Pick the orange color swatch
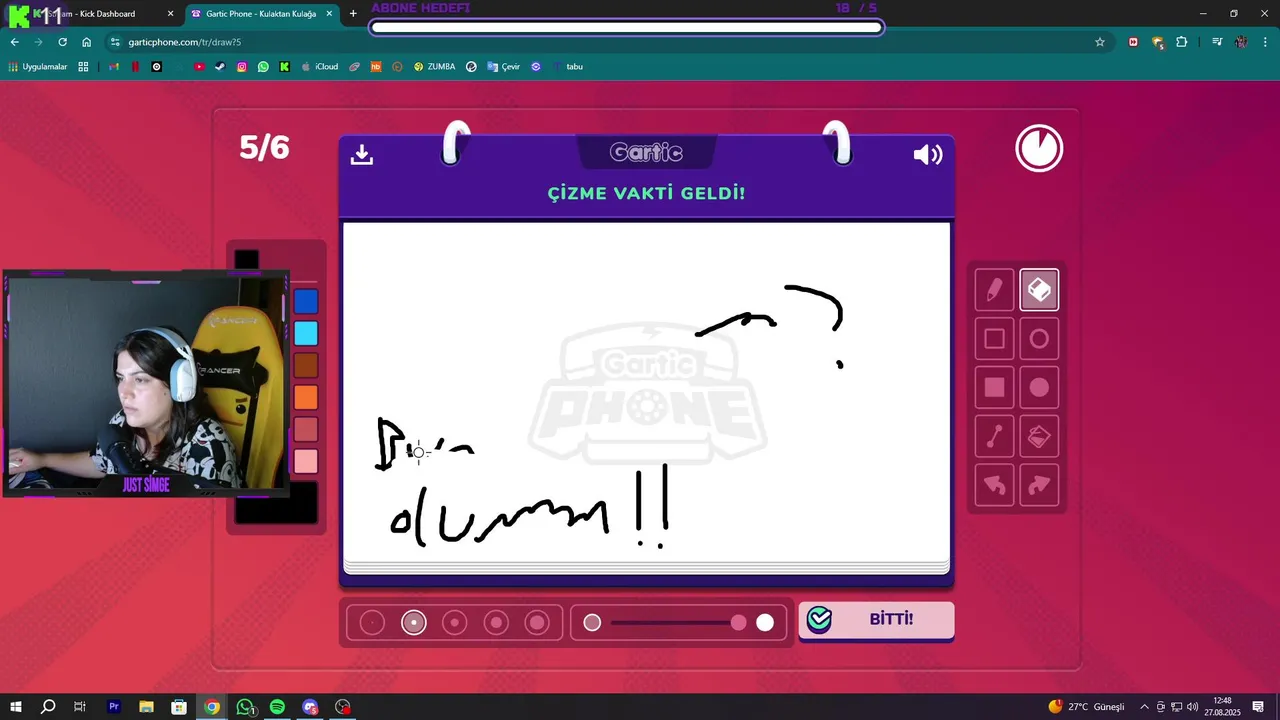 pos(306,397)
